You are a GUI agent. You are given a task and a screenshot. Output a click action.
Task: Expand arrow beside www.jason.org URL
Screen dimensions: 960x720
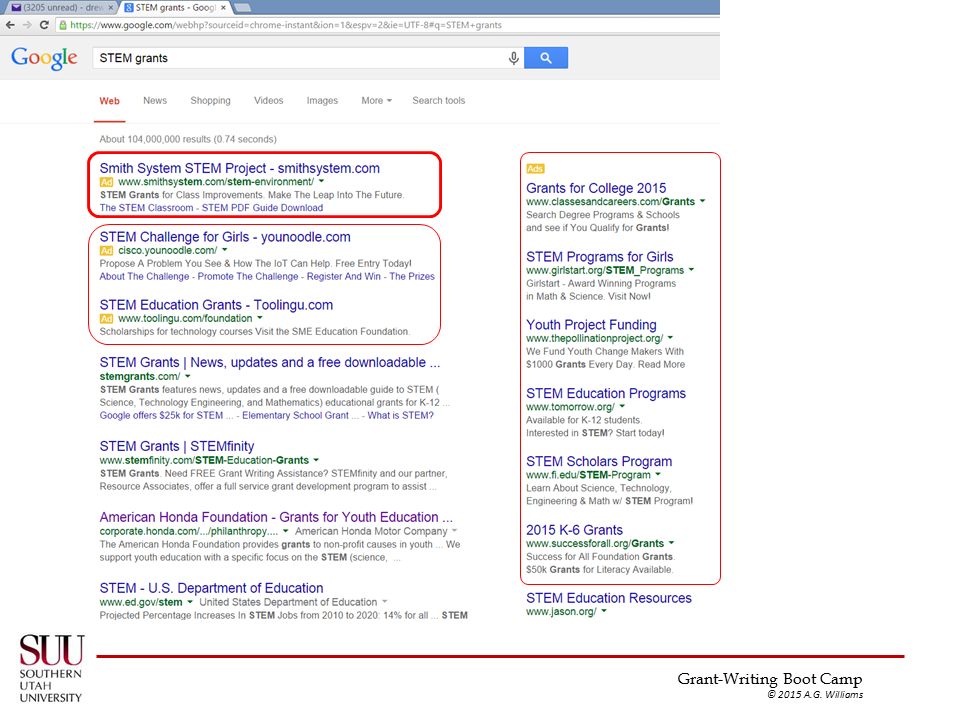point(604,611)
